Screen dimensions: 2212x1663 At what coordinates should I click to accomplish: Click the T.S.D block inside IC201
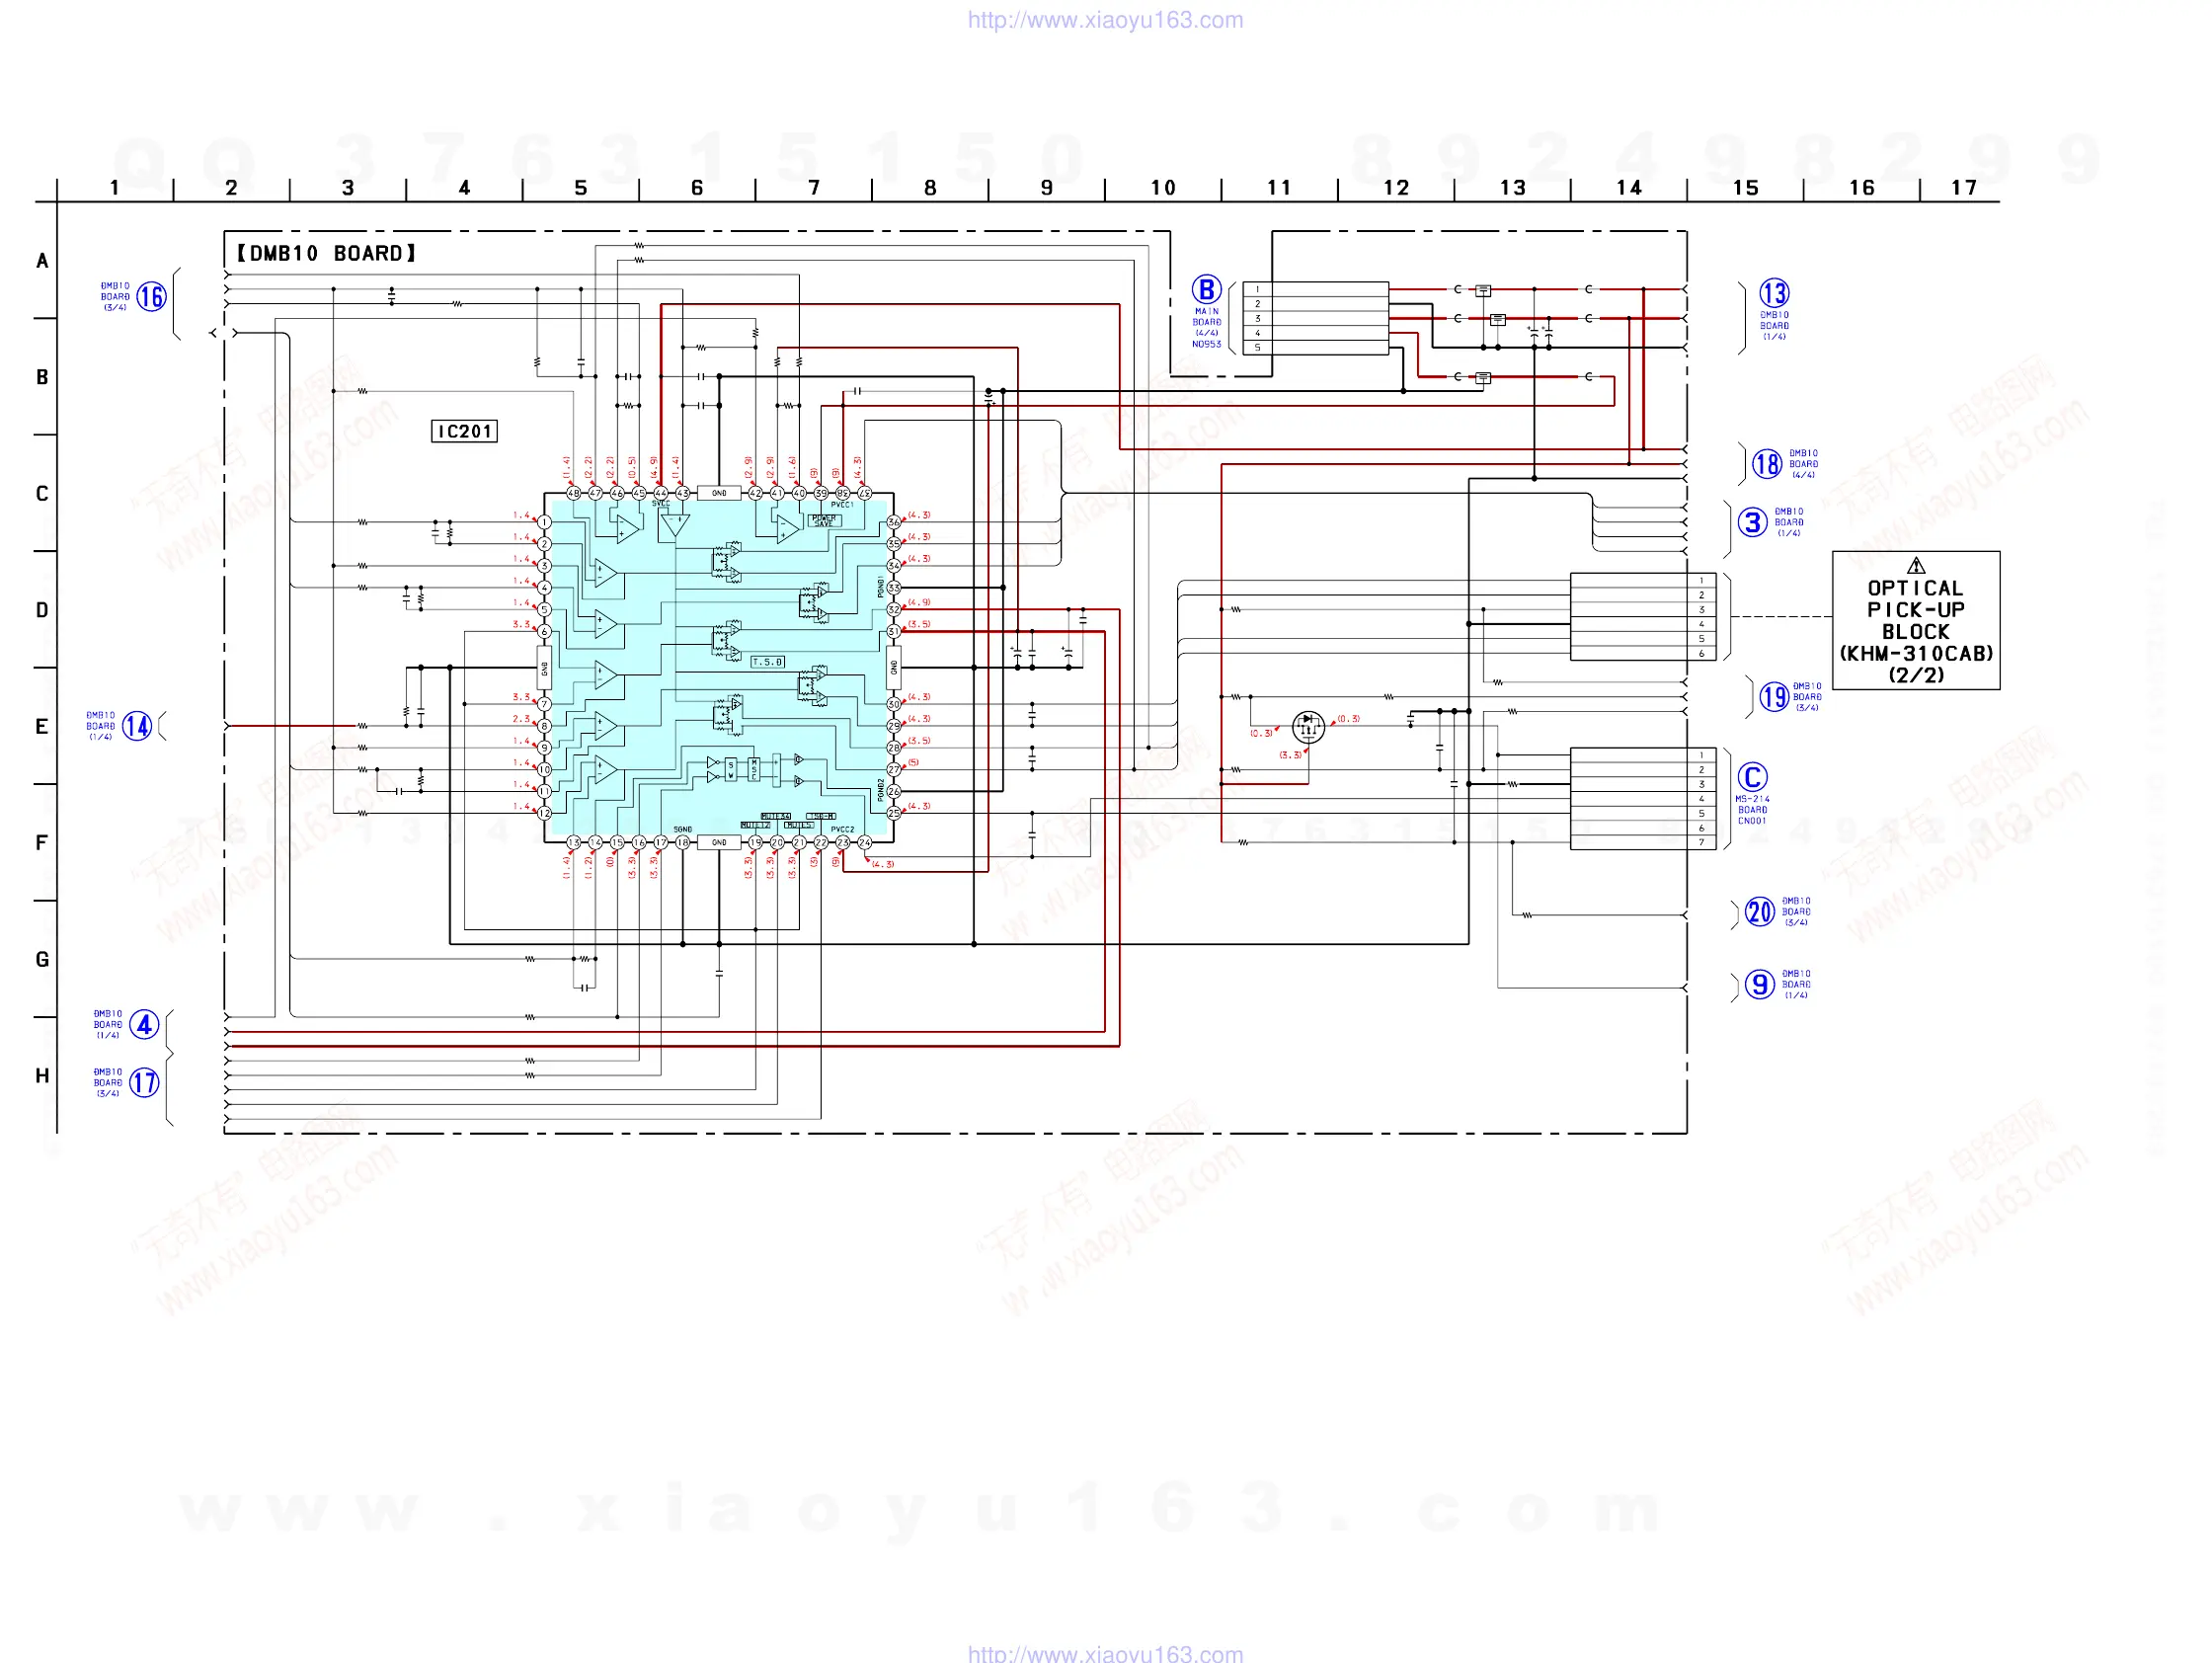(767, 662)
